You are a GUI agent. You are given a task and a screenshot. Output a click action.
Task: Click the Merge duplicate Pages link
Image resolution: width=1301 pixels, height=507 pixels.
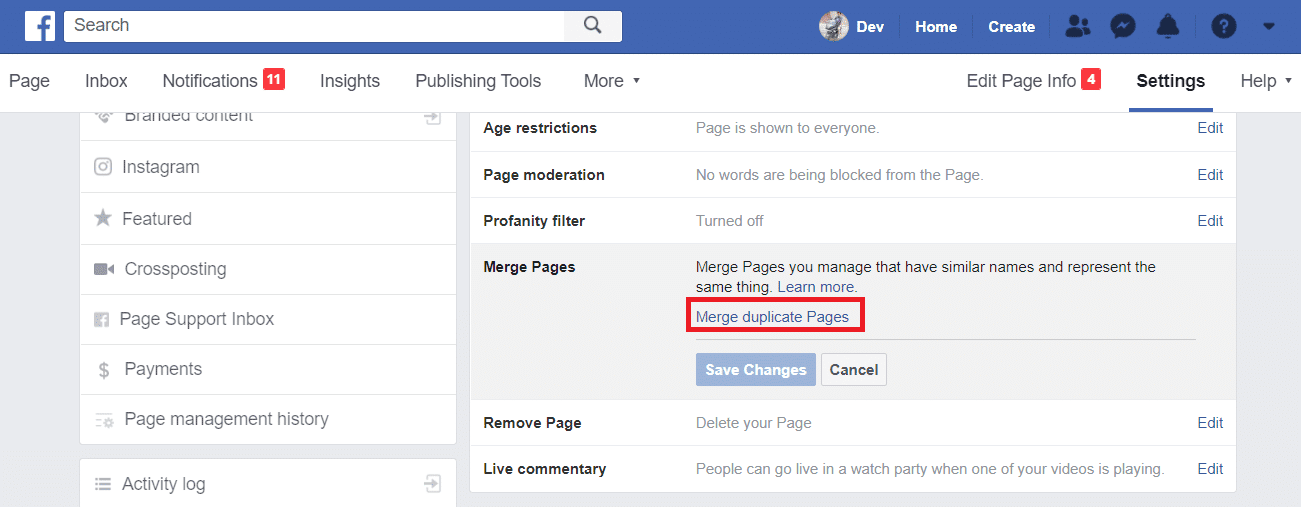772,317
